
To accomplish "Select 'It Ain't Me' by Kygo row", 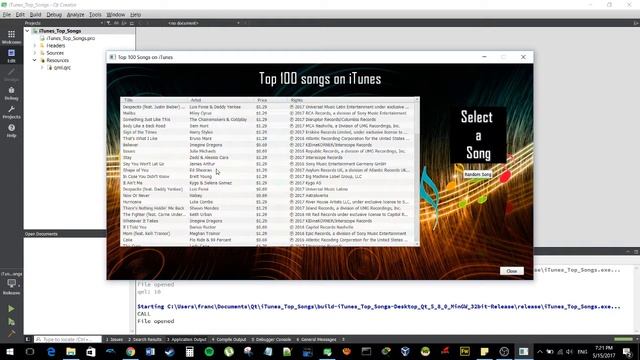I will point(268,183).
